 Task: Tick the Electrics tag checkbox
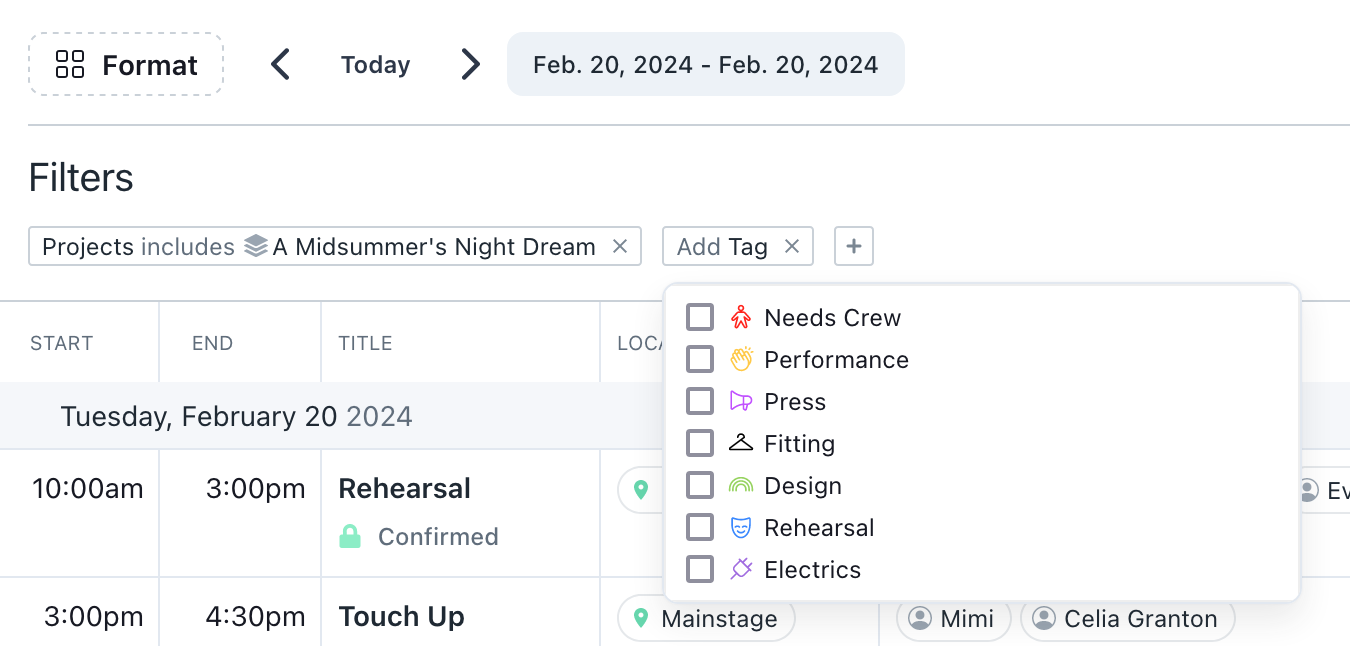coord(700,570)
